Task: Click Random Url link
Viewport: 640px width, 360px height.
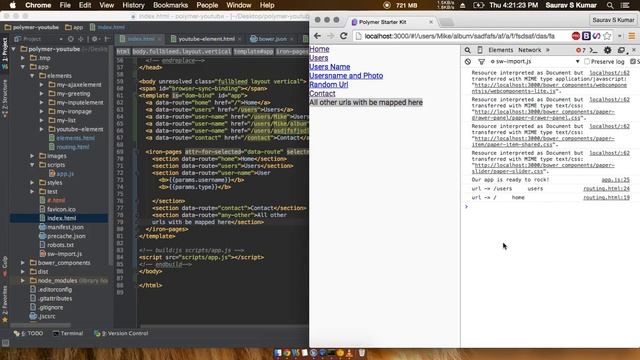Action: (329, 85)
